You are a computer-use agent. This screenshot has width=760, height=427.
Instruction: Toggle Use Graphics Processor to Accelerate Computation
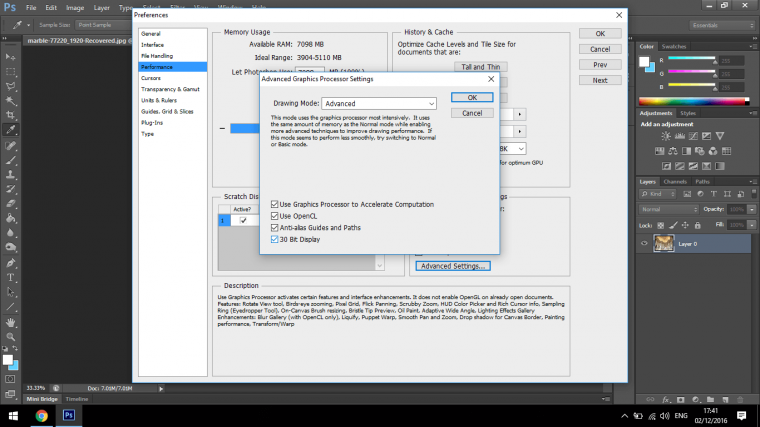(274, 204)
